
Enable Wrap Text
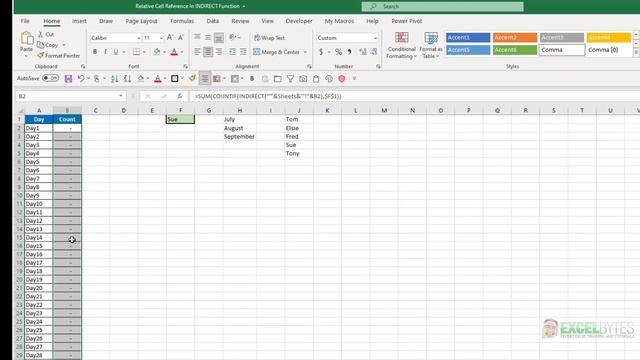pyautogui.click(x=269, y=38)
